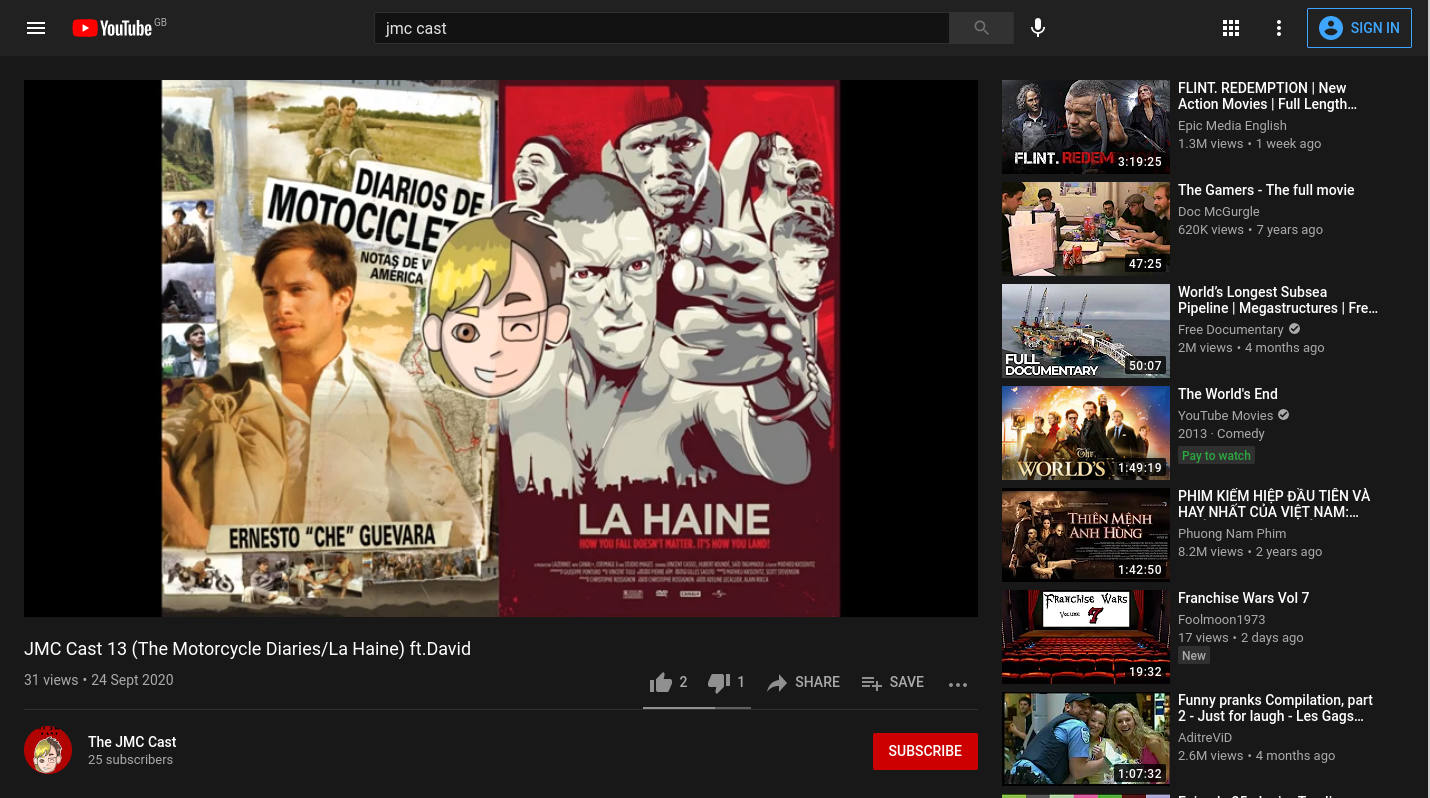Open Funny pranks Compilation thumbnail
1430x798 pixels.
pyautogui.click(x=1086, y=739)
